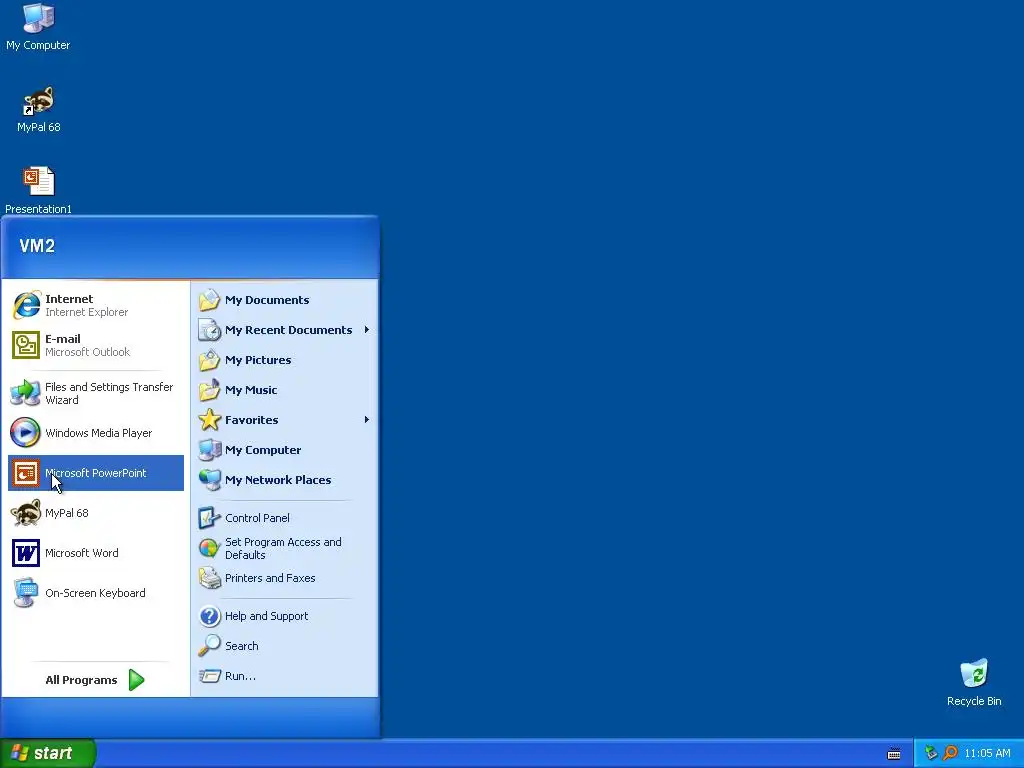Viewport: 1024px width, 768px height.
Task: Open the Recycle Bin on desktop
Action: click(x=974, y=683)
